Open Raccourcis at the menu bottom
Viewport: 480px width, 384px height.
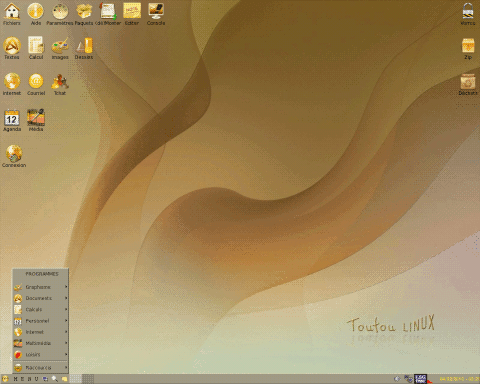tap(41, 368)
